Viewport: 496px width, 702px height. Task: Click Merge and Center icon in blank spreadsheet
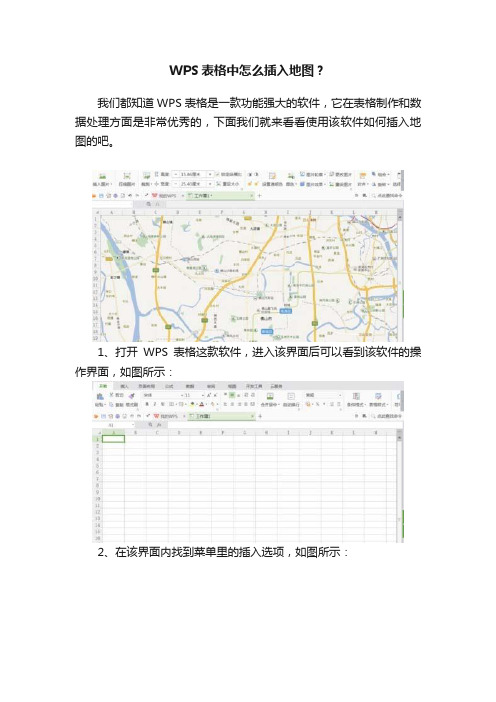[x=270, y=396]
